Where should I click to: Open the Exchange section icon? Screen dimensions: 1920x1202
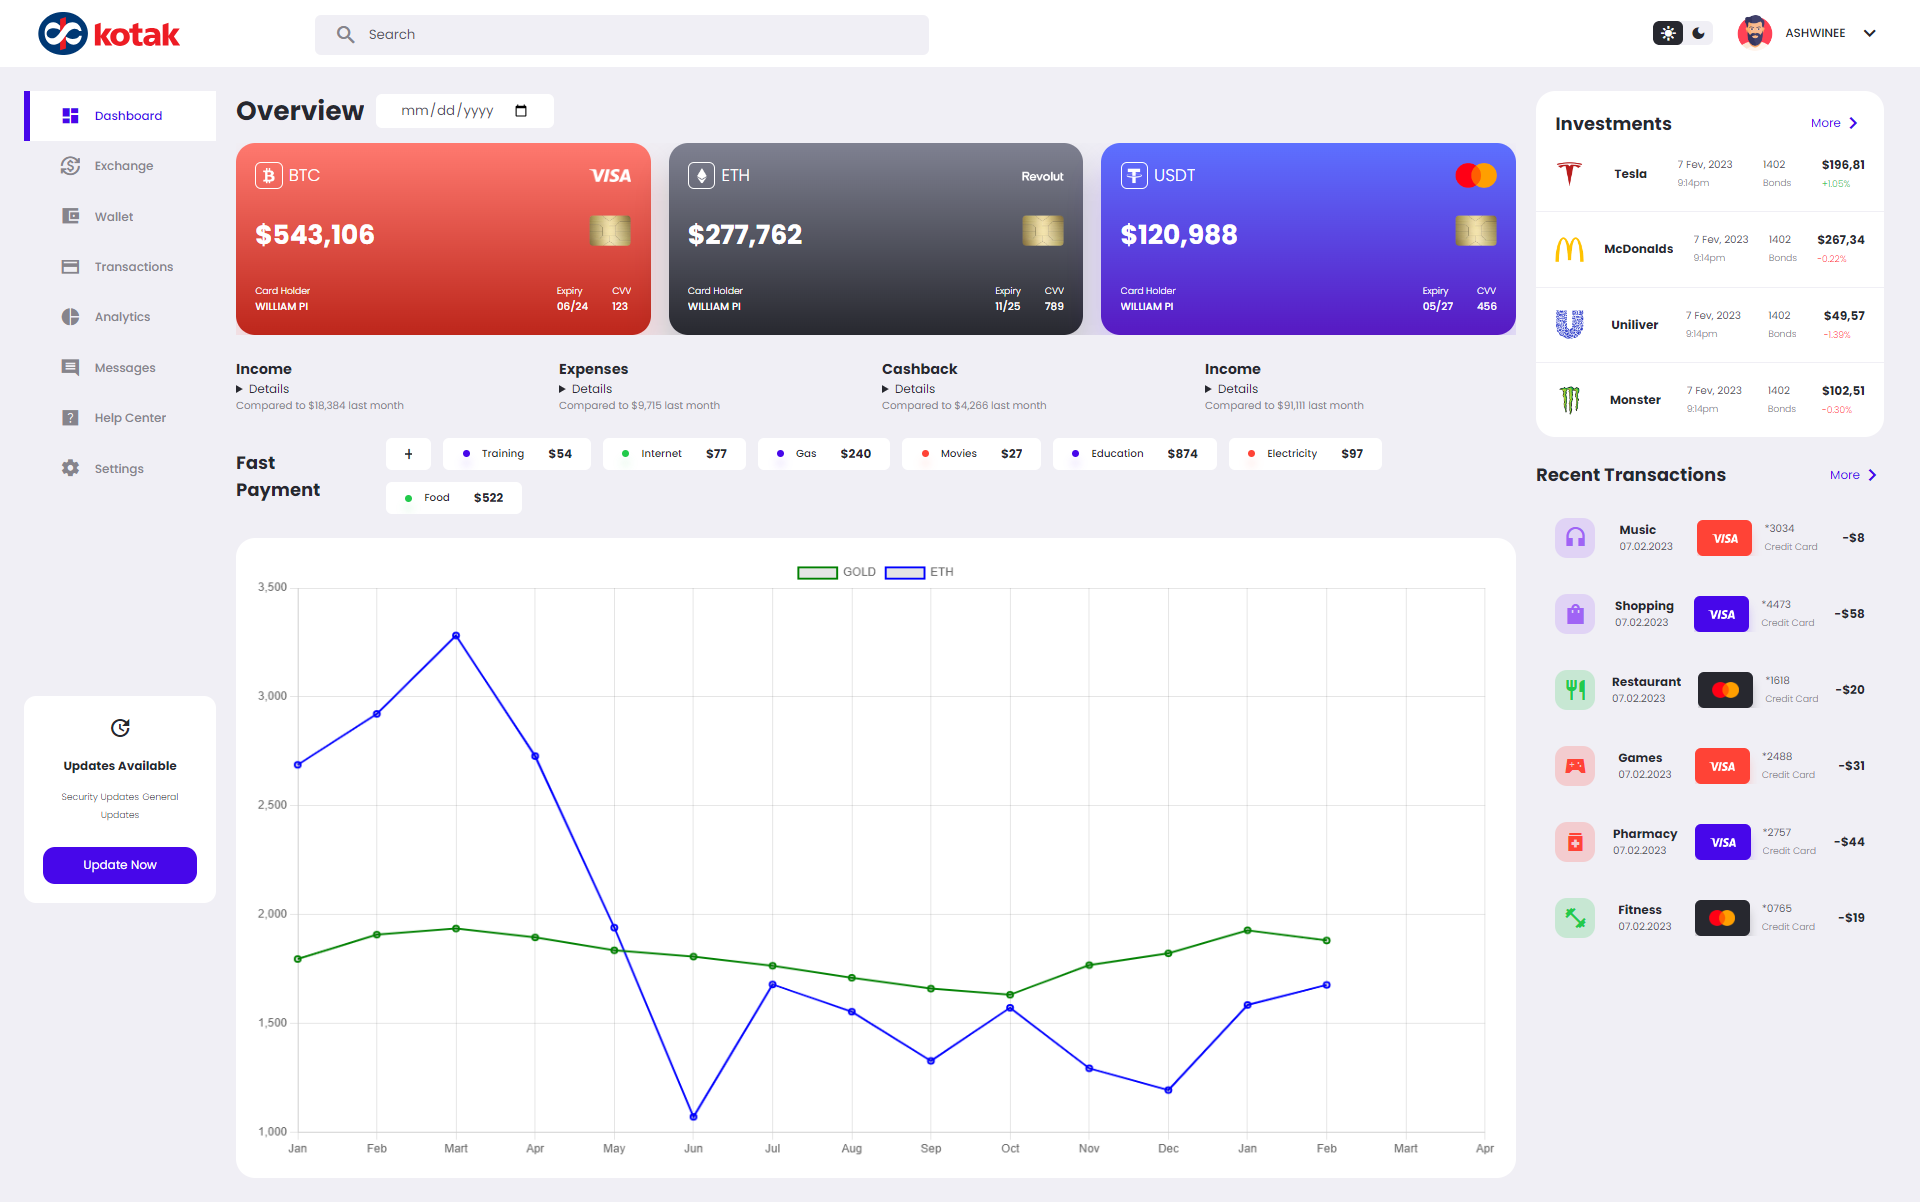70,165
